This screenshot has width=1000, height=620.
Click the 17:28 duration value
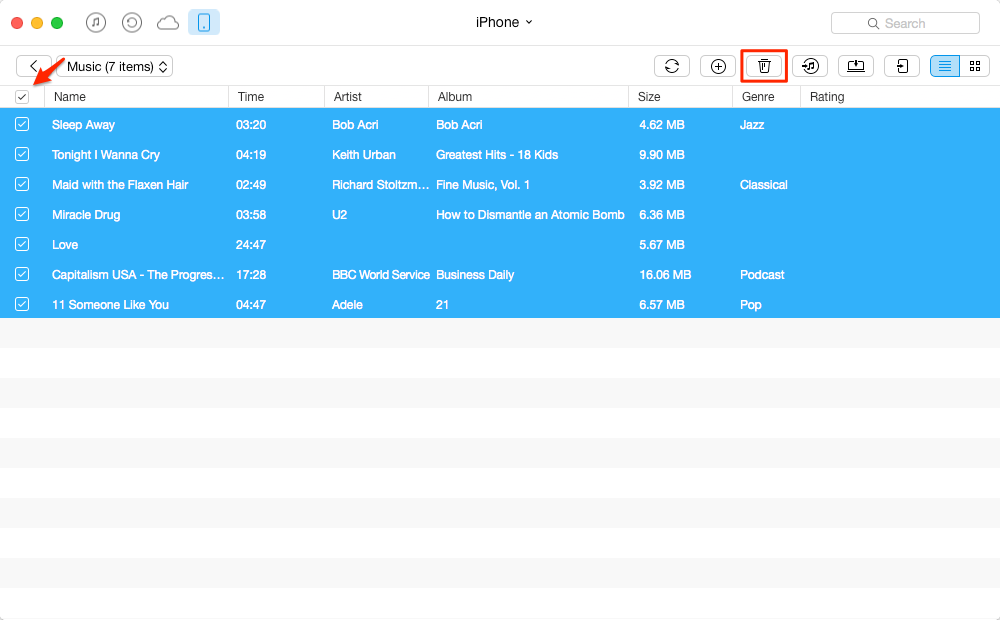tap(251, 275)
